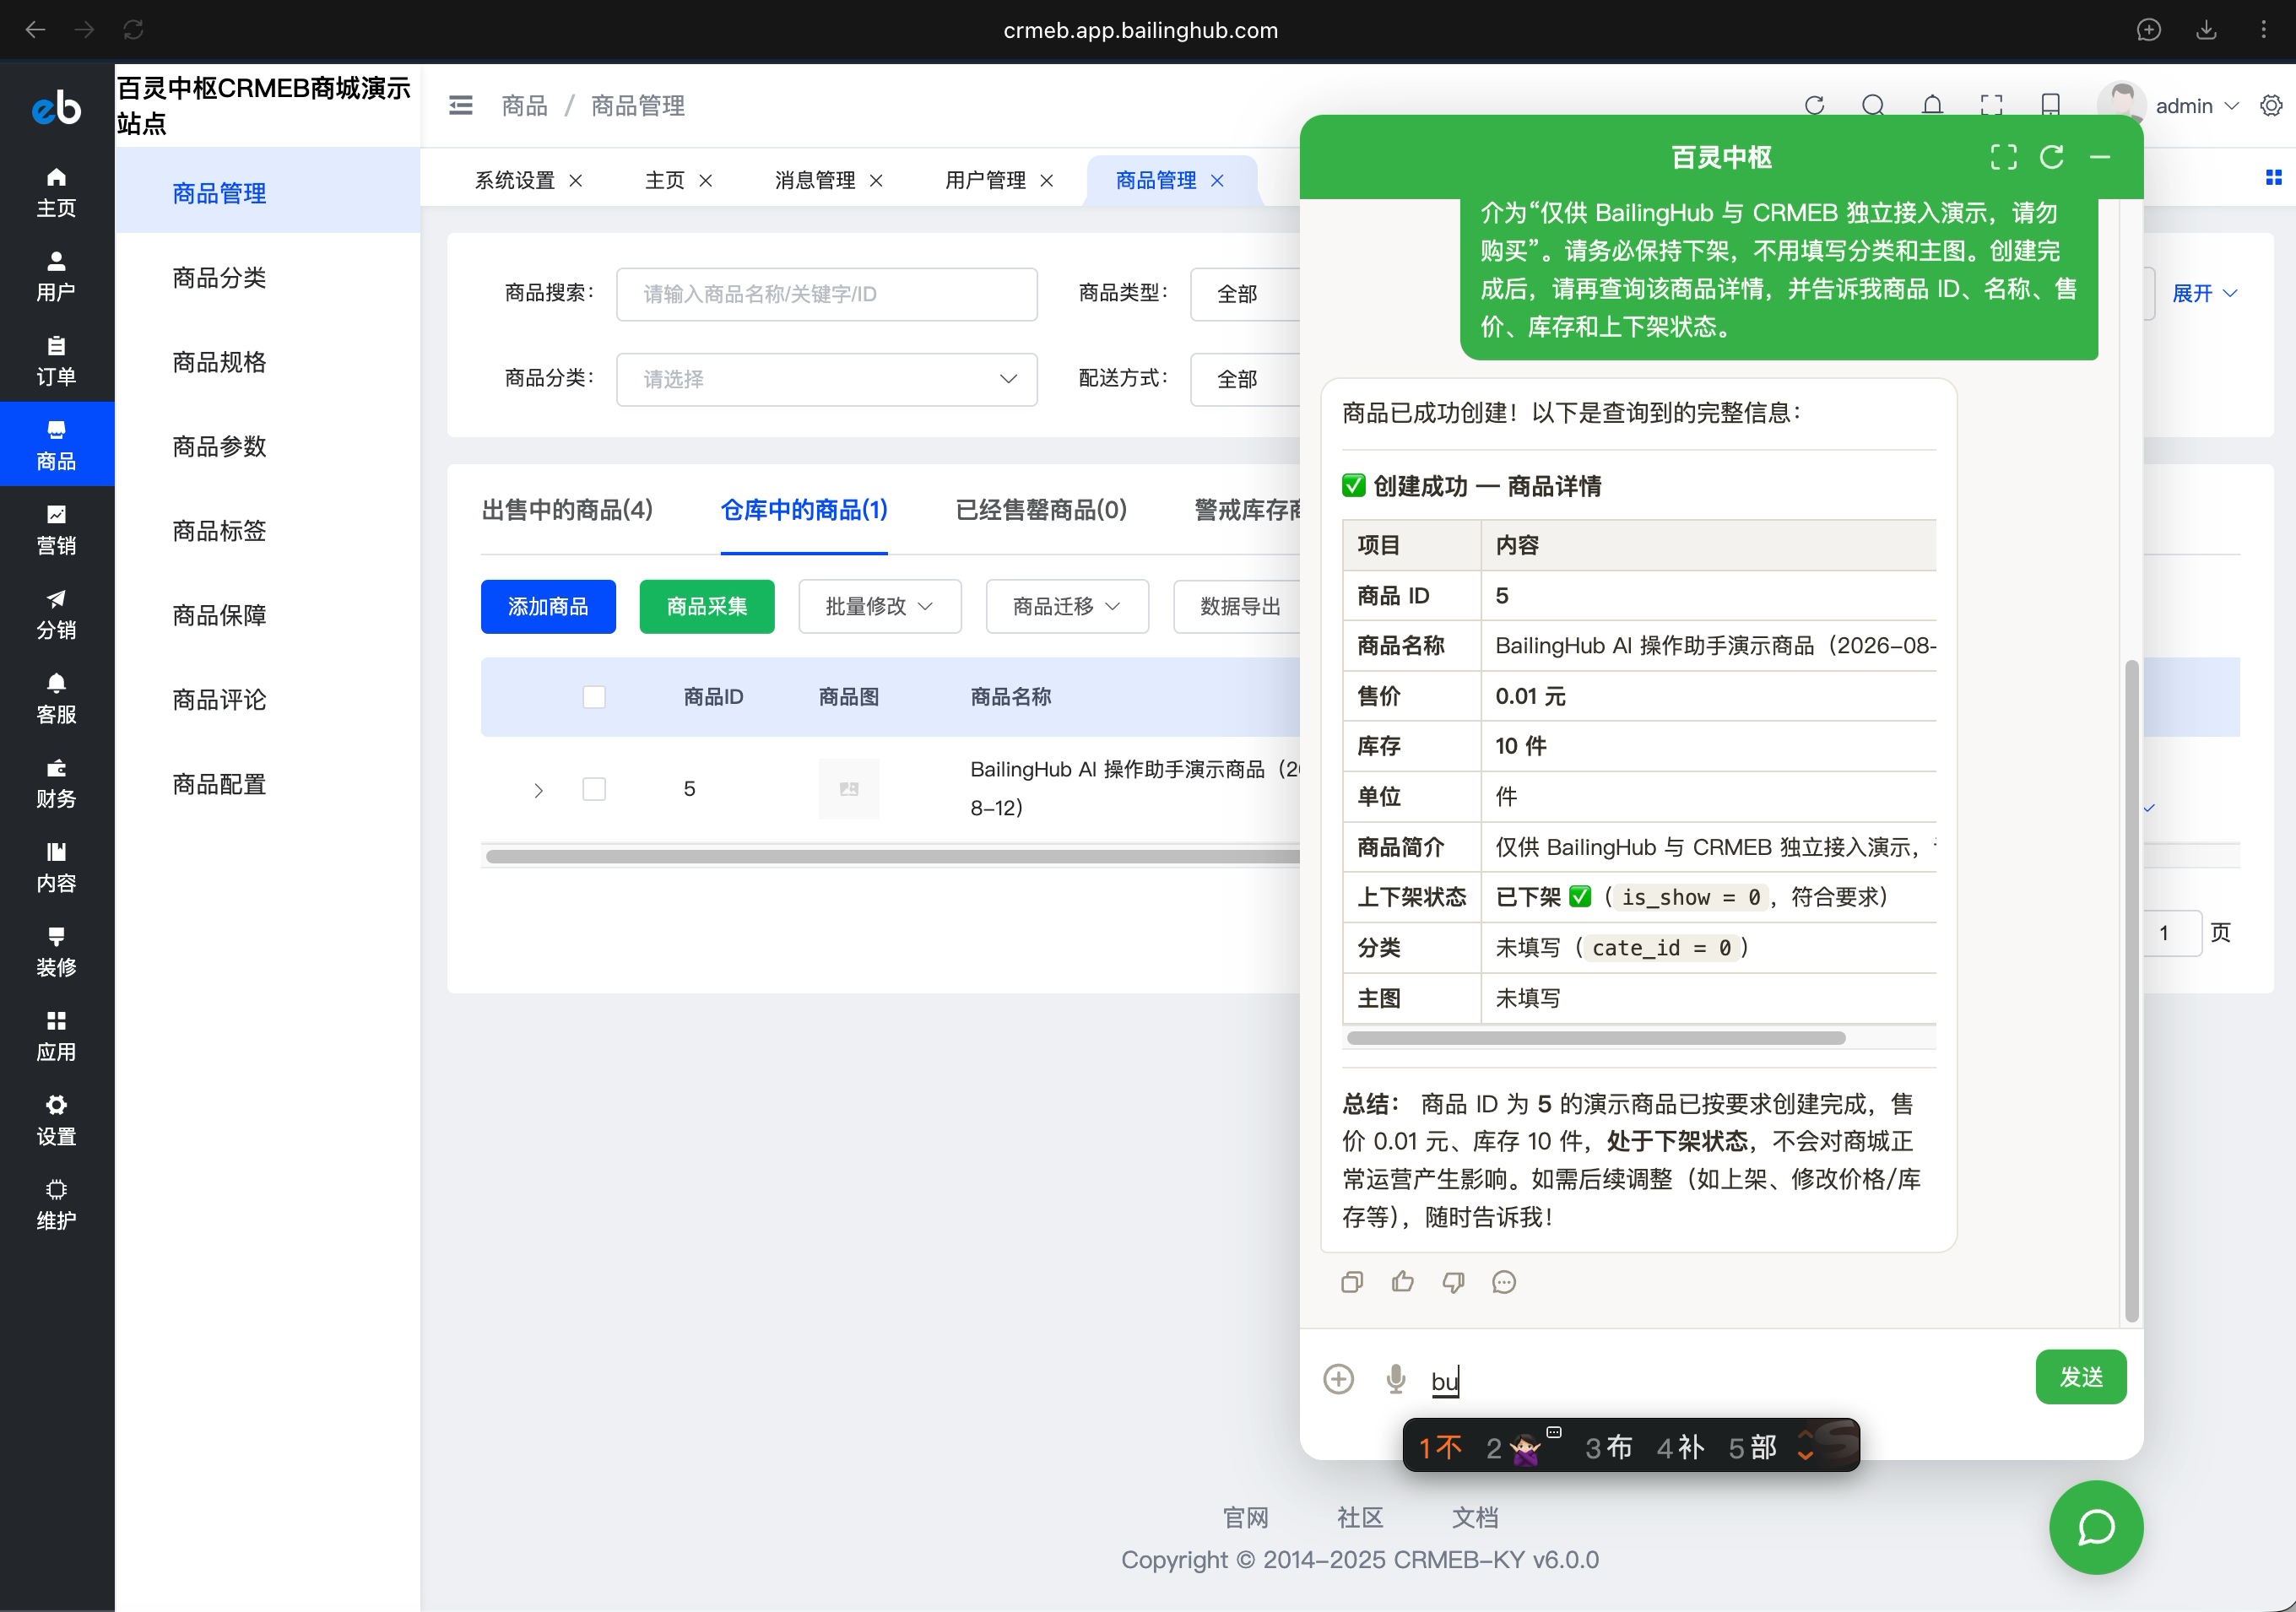Viewport: 2296px width, 1612px height.
Task: Click the mobile device icon in header
Action: [2050, 105]
